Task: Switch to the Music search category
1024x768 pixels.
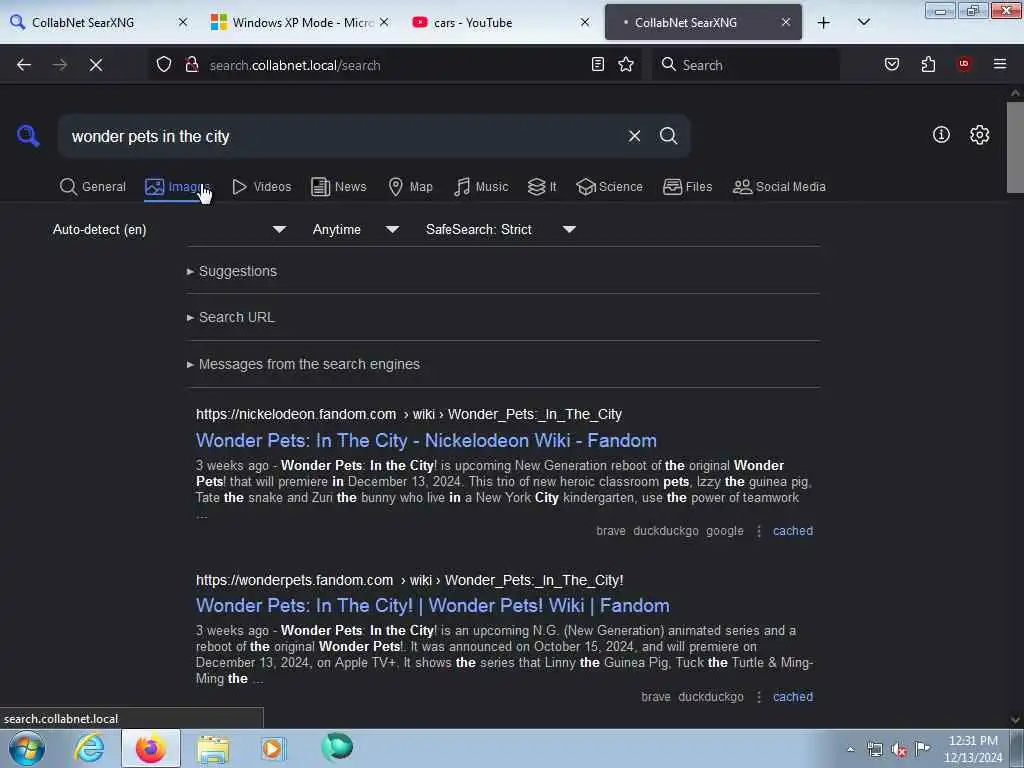Action: pyautogui.click(x=481, y=187)
